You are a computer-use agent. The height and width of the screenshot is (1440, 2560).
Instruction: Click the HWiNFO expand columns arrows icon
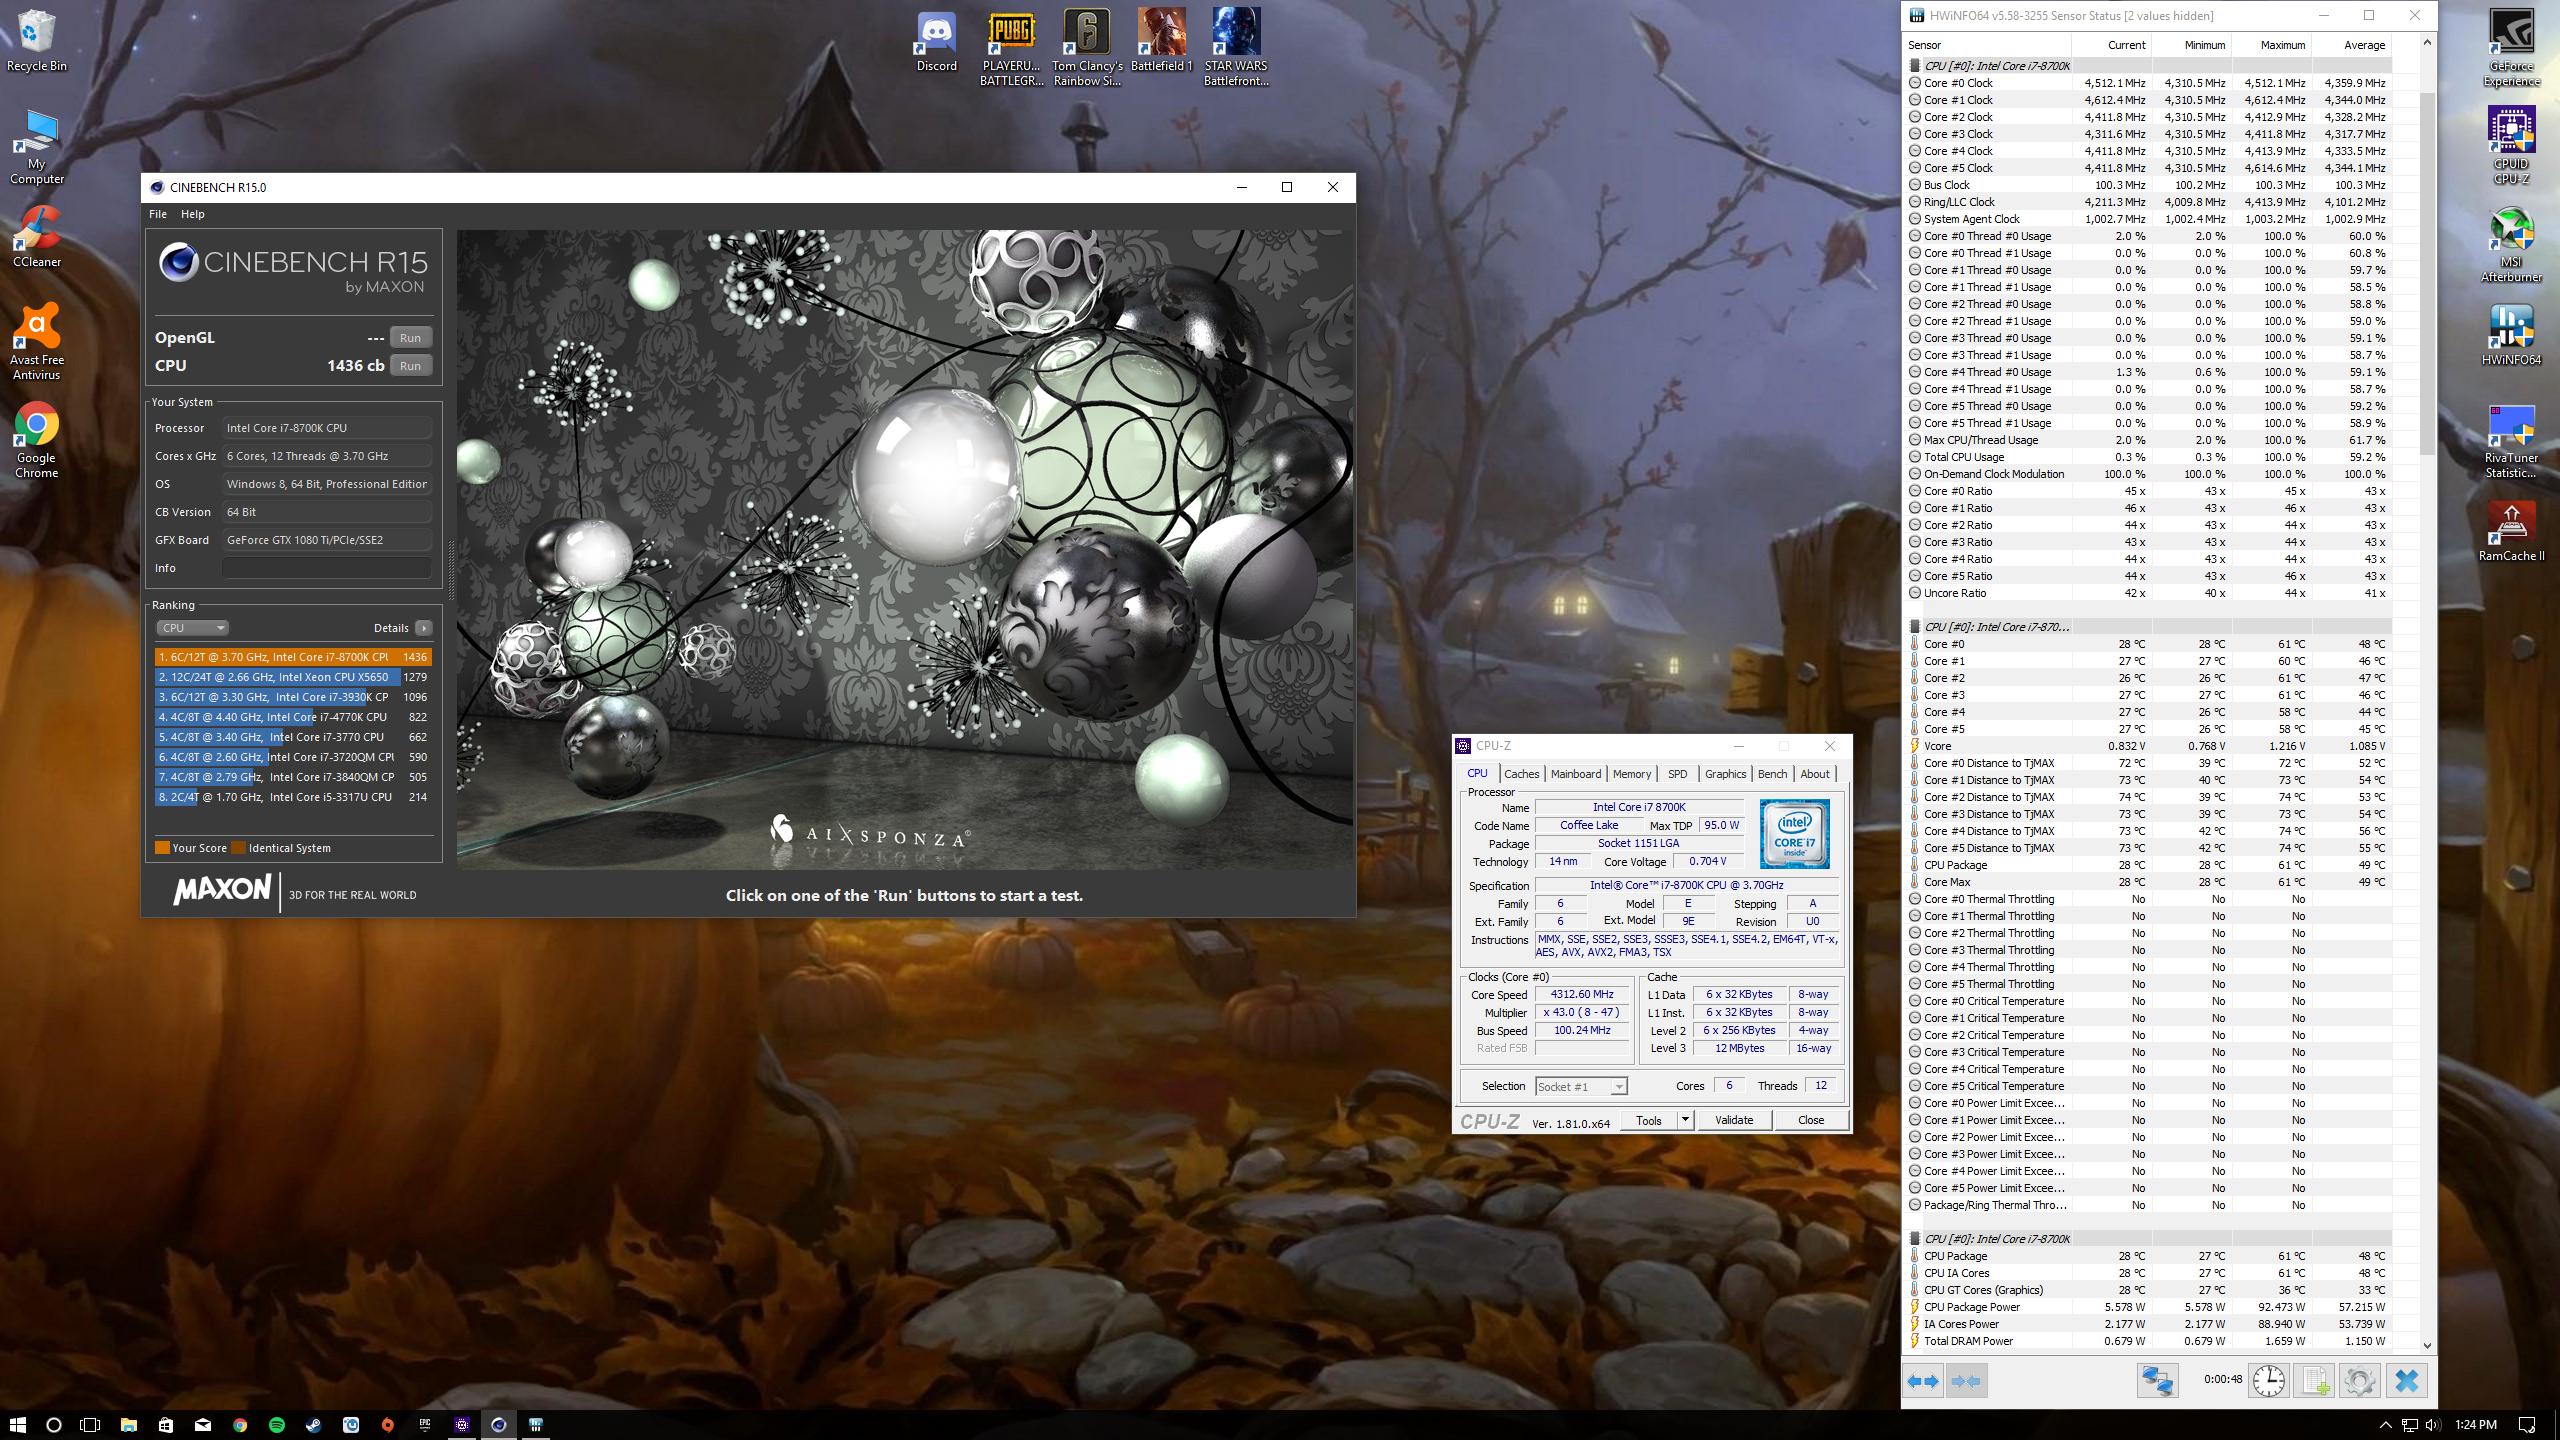(1923, 1381)
